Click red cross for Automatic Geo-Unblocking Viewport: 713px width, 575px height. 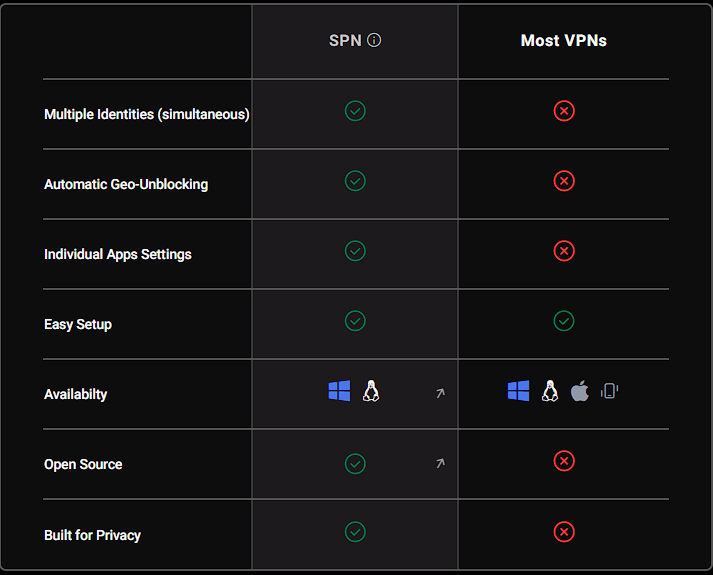coord(564,181)
